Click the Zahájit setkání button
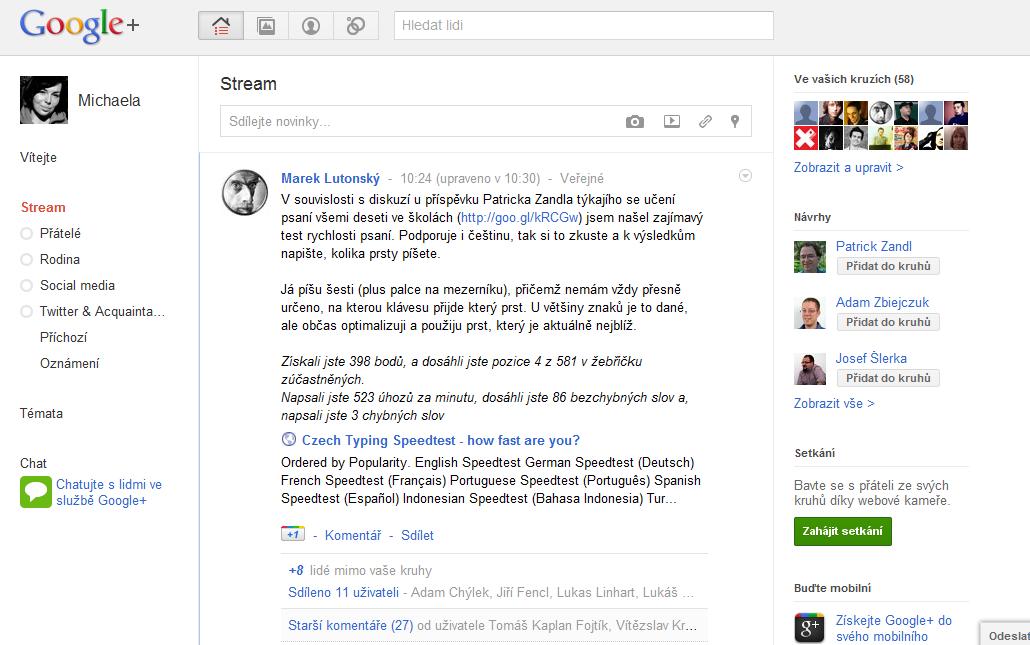The width and height of the screenshot is (1030, 645). click(x=843, y=531)
